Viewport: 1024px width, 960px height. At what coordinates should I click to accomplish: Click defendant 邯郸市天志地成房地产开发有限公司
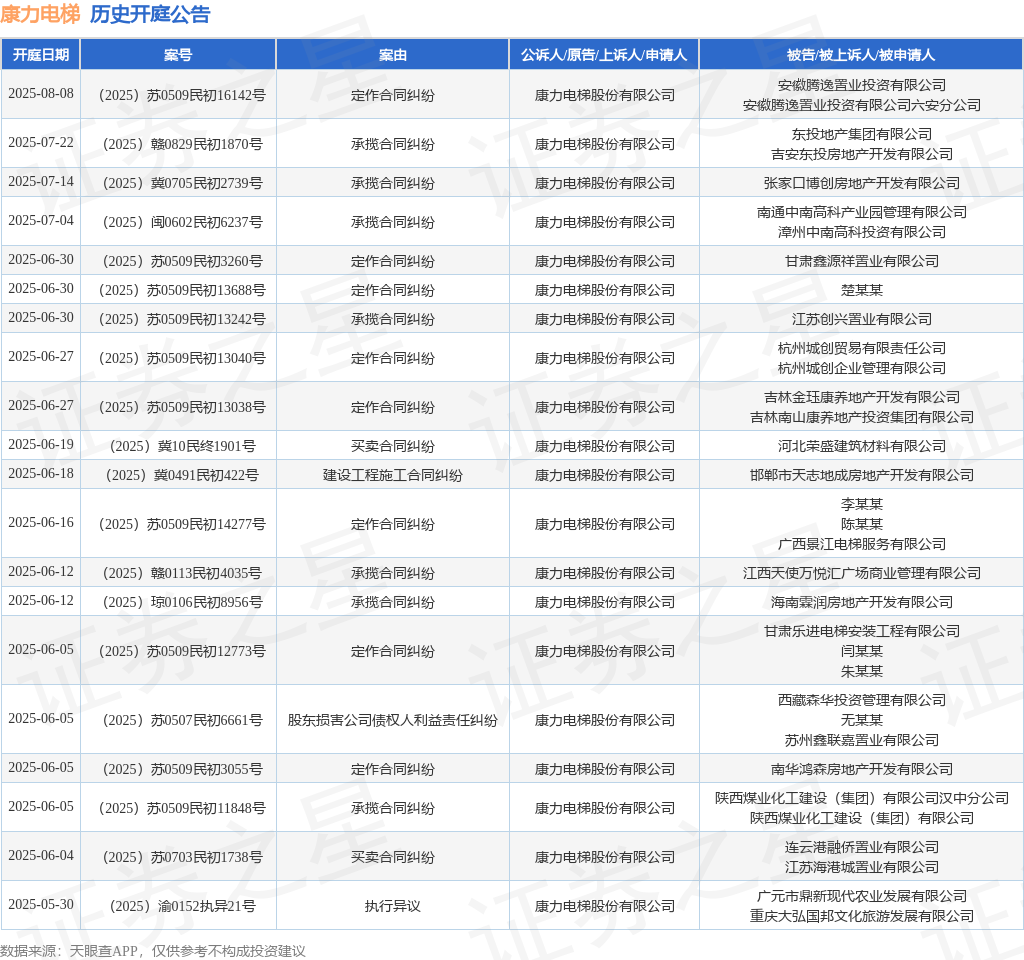[861, 475]
